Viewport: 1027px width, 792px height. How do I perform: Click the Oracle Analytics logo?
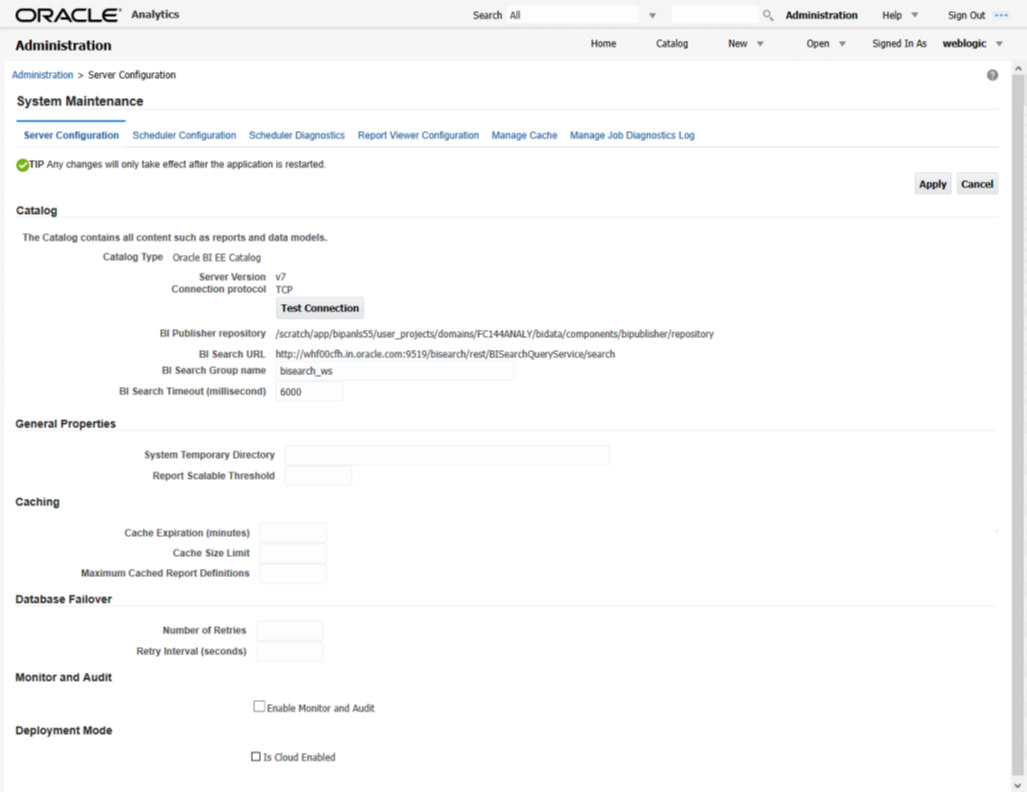tap(97, 14)
